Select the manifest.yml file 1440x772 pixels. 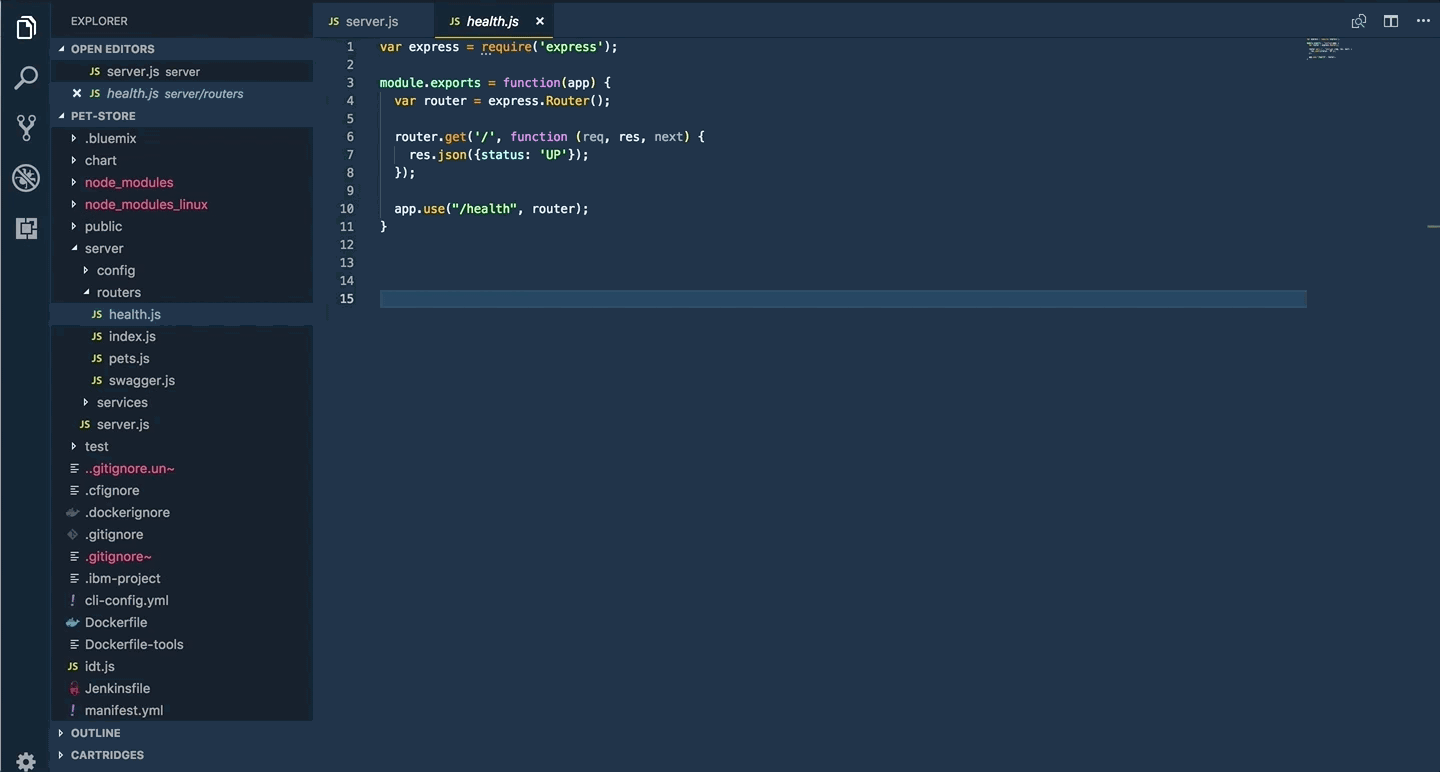click(x=124, y=710)
